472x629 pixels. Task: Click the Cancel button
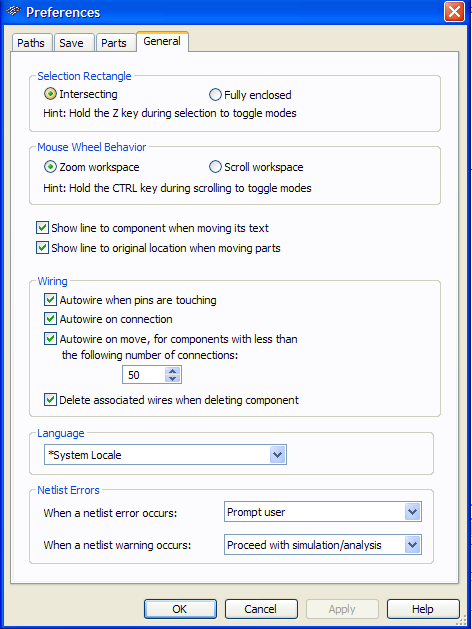(x=261, y=609)
